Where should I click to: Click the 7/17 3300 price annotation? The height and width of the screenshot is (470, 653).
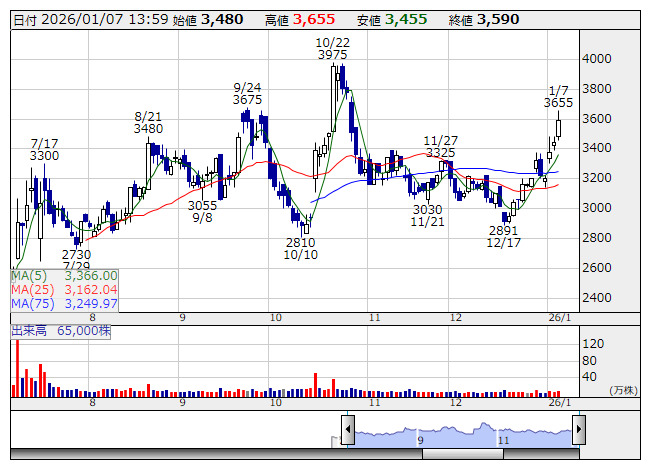tap(44, 149)
